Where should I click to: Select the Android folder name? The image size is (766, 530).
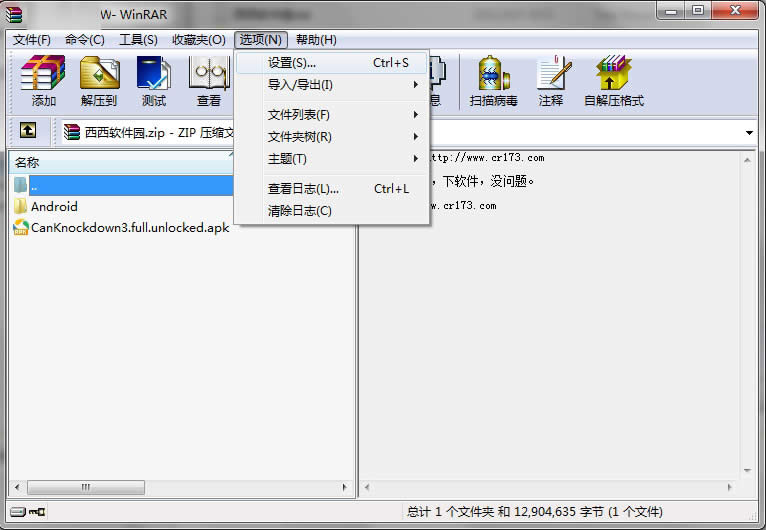54,207
